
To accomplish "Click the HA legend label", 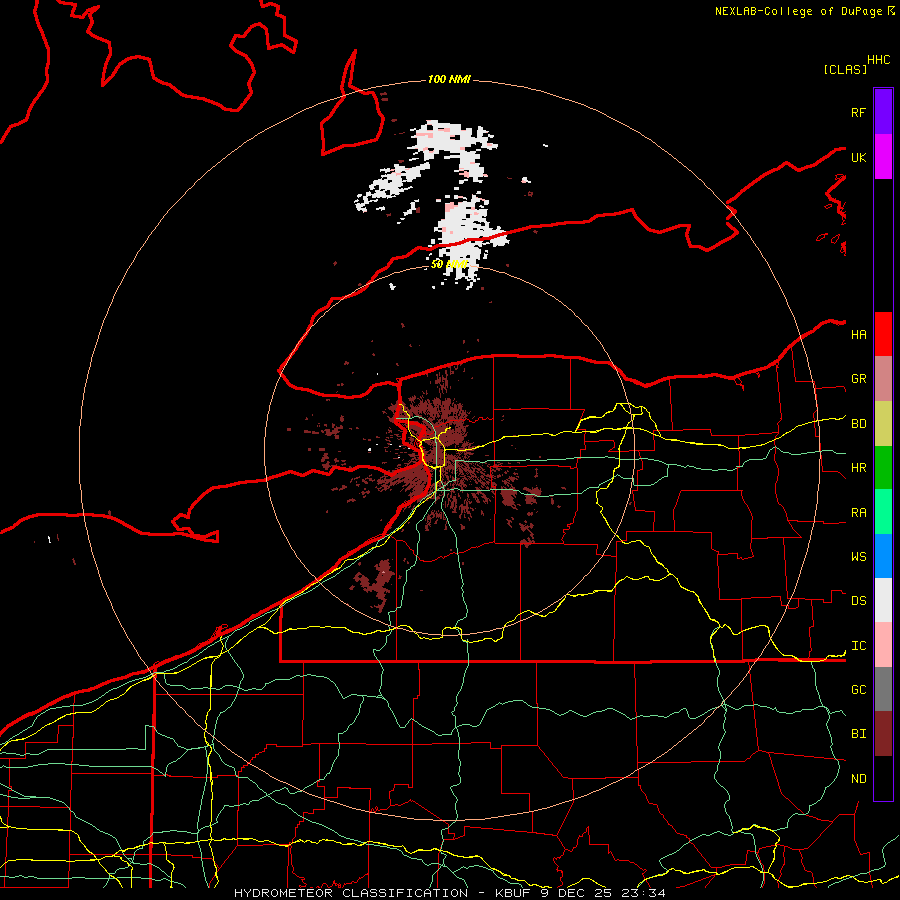I will [858, 335].
